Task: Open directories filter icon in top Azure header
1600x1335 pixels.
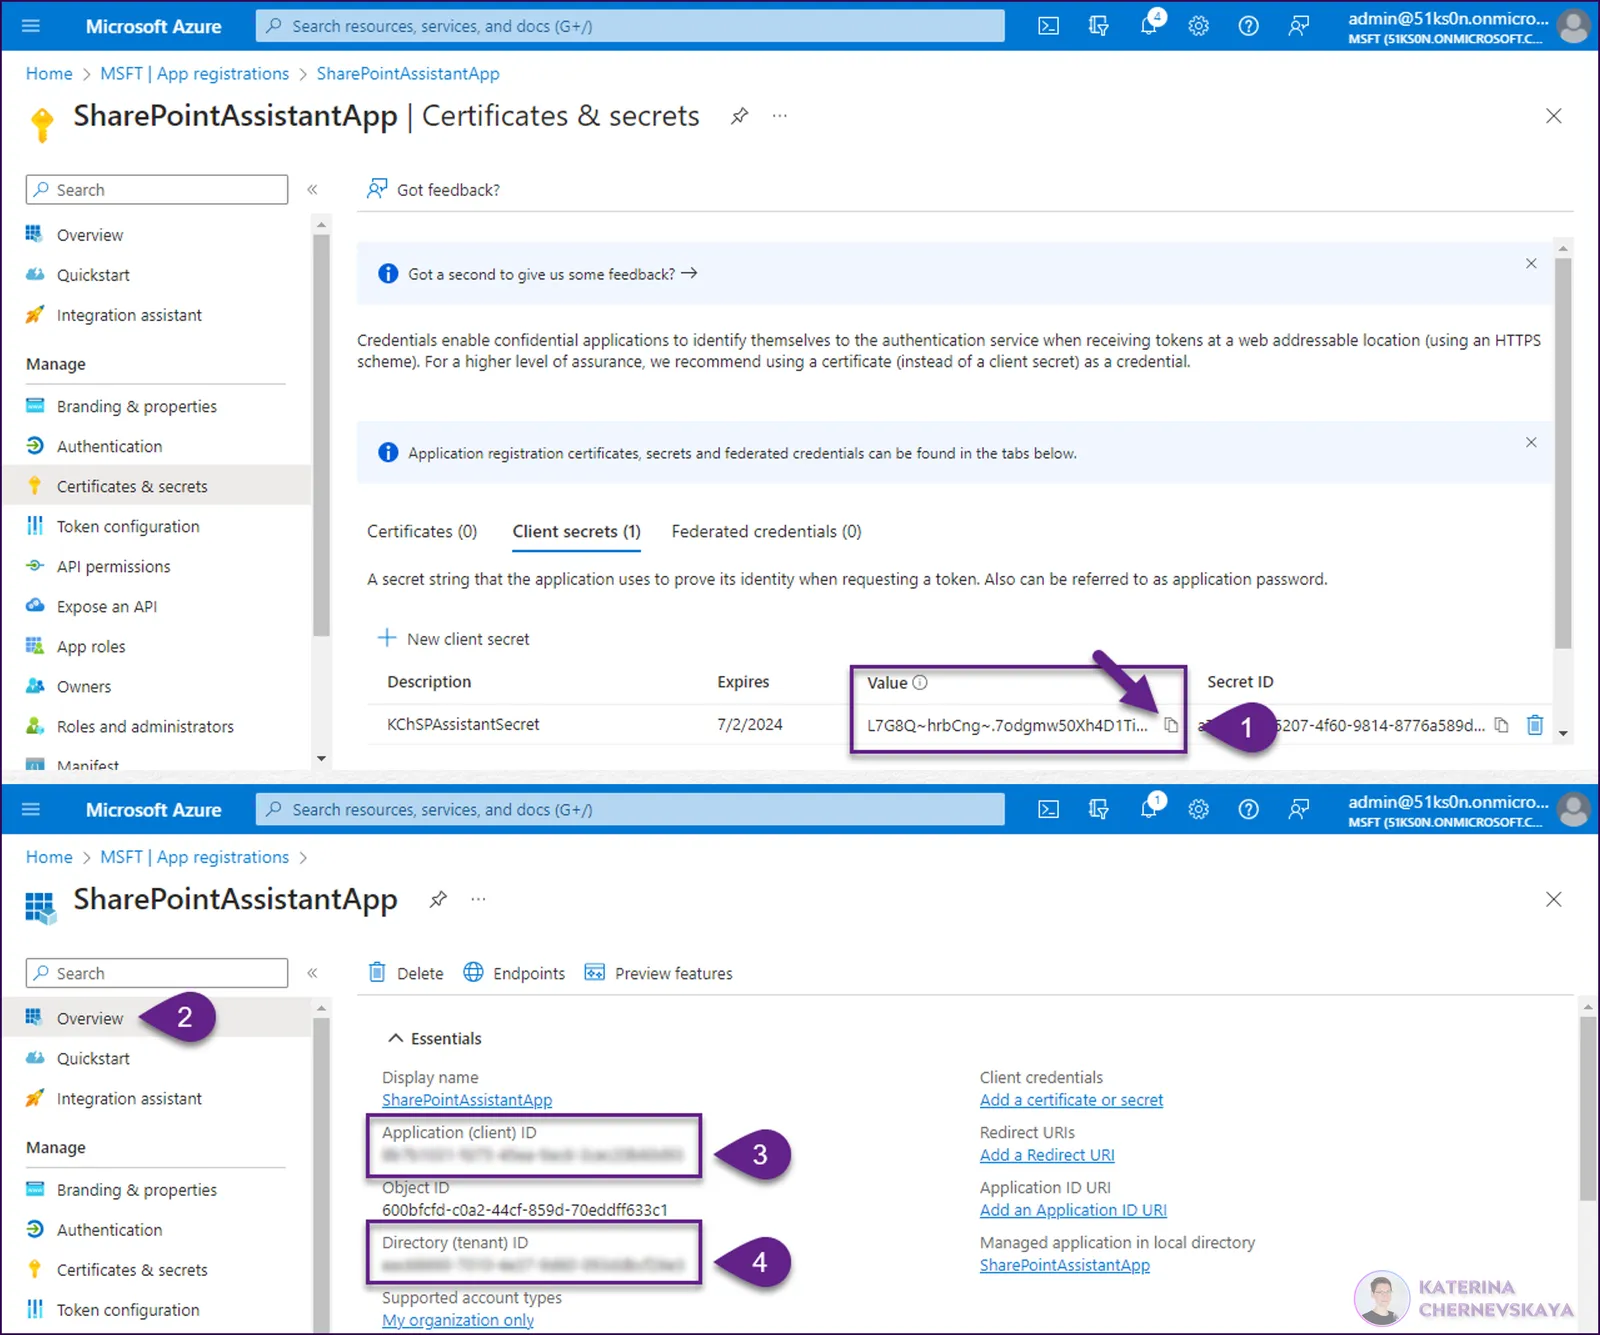Action: coord(1098,26)
